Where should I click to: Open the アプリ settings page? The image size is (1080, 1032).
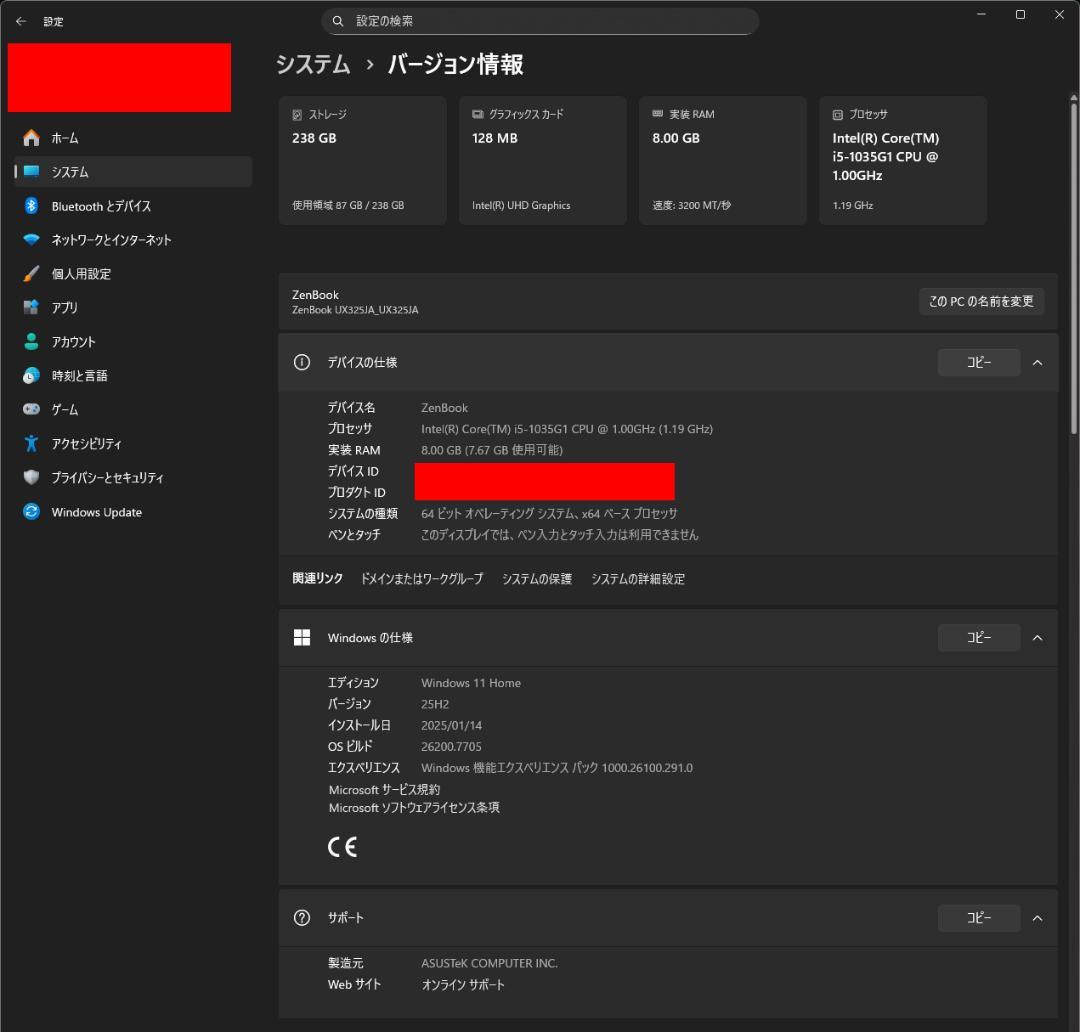(x=65, y=307)
